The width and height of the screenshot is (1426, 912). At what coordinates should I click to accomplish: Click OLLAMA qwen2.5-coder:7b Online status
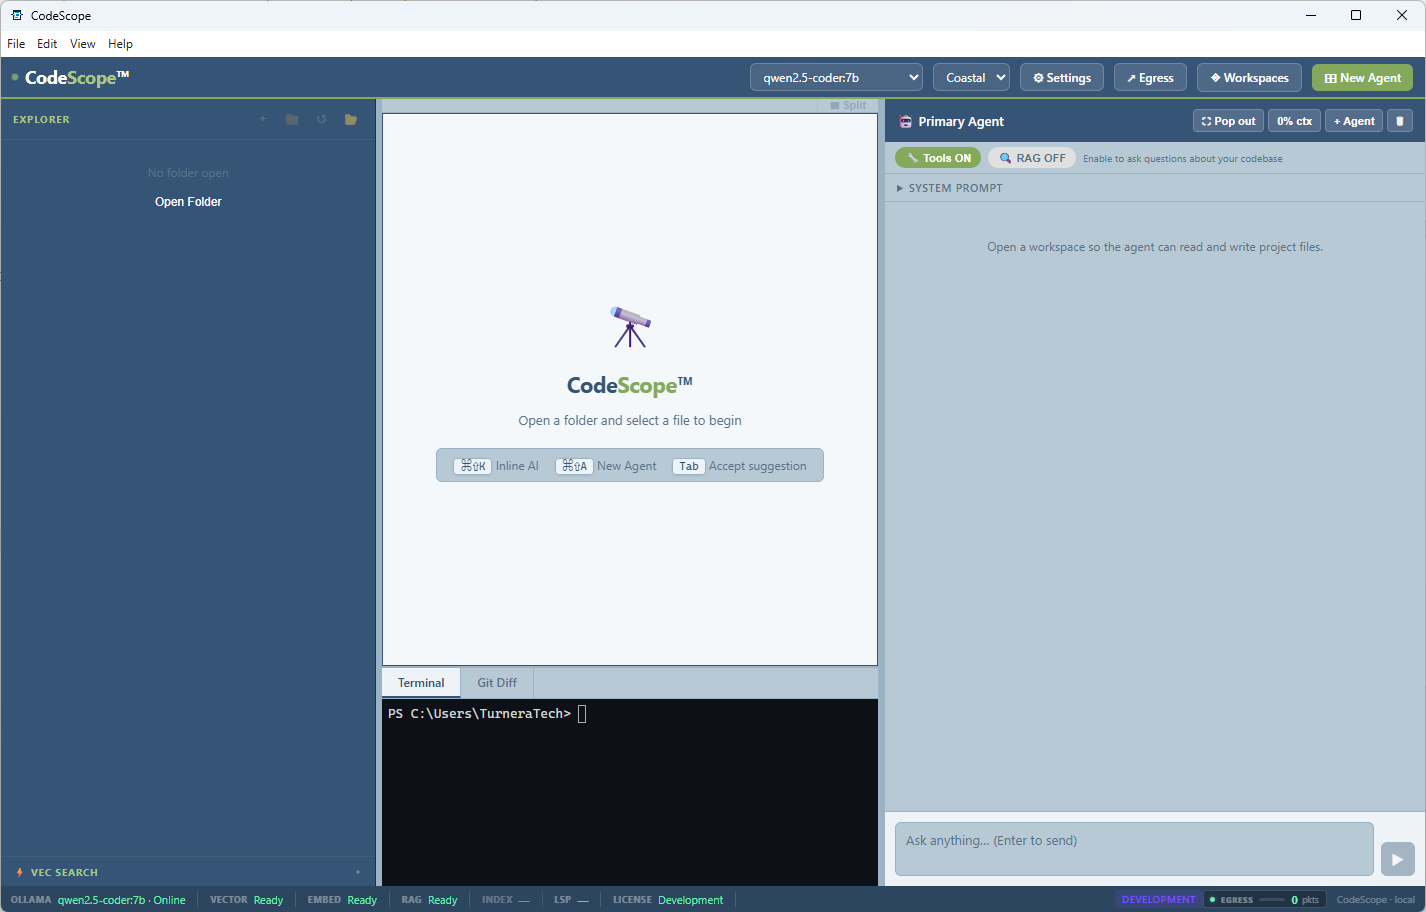[x=98, y=900]
